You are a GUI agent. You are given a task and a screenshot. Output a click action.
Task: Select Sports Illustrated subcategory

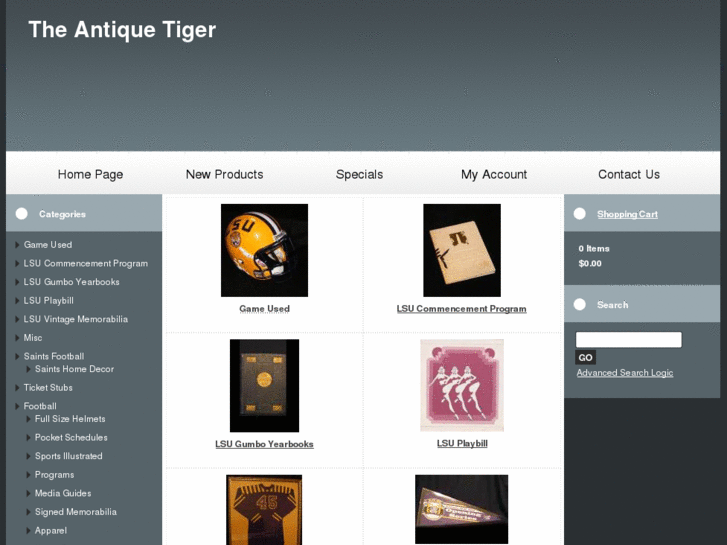(69, 456)
